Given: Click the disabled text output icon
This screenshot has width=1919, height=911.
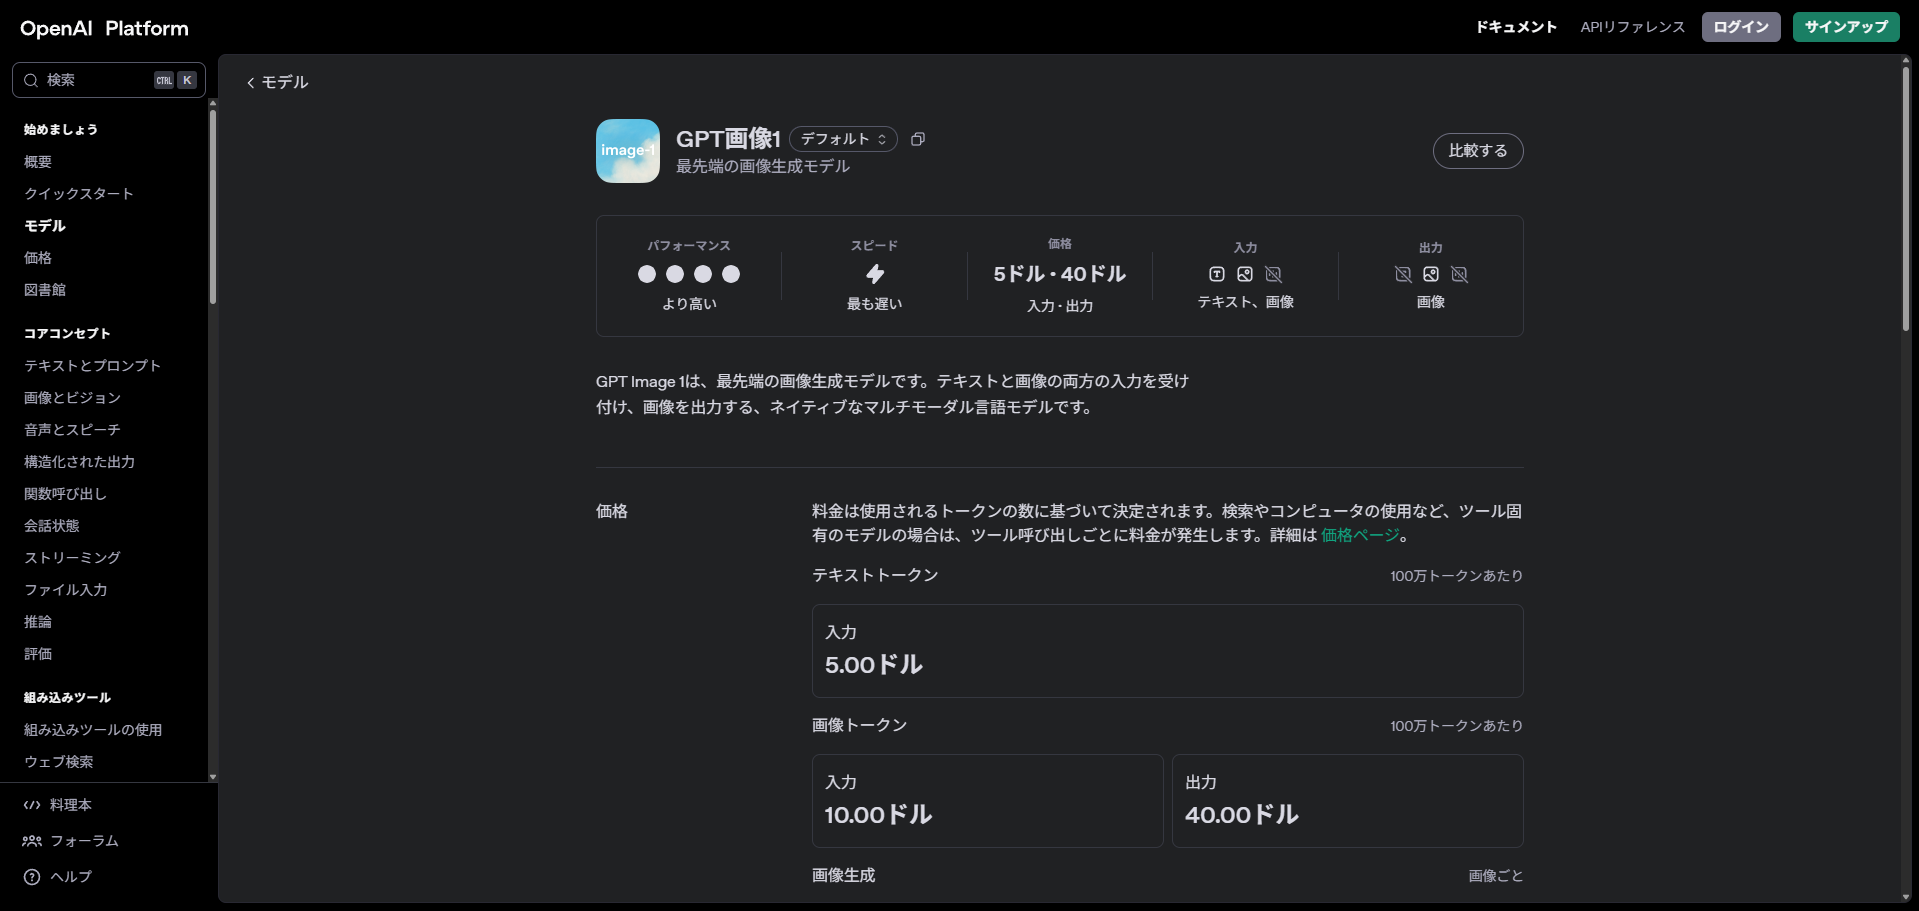Looking at the screenshot, I should pos(1403,274).
